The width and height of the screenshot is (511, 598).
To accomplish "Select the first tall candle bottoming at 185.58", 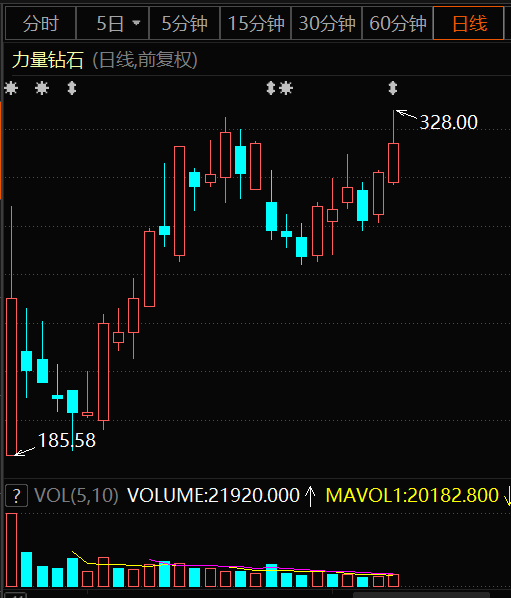I will click(x=11, y=330).
